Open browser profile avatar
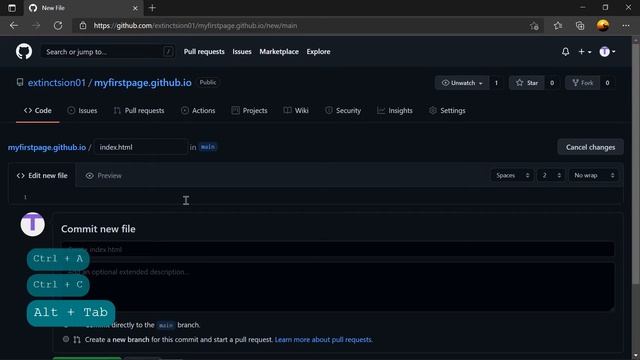Screen dimensions: 640x360 tap(603, 26)
